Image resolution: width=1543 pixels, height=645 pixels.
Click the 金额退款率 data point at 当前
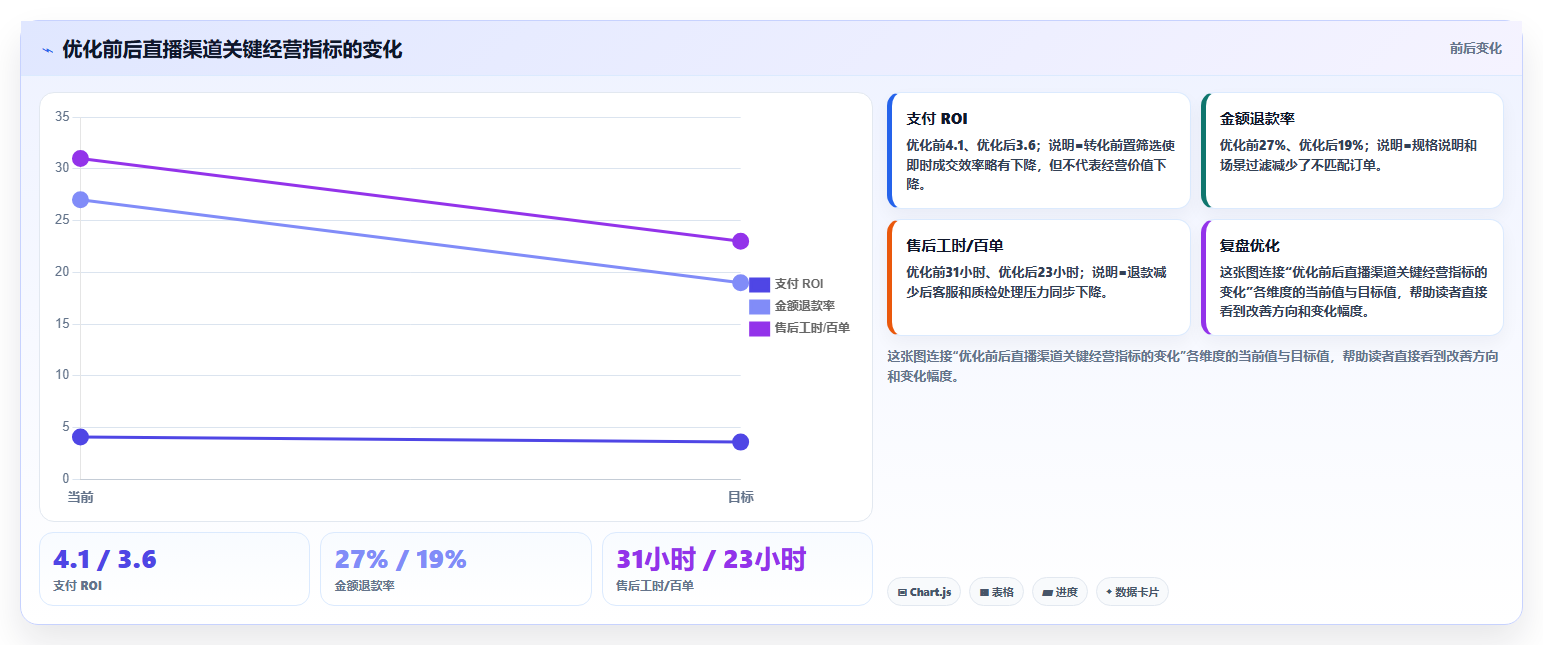coord(81,200)
